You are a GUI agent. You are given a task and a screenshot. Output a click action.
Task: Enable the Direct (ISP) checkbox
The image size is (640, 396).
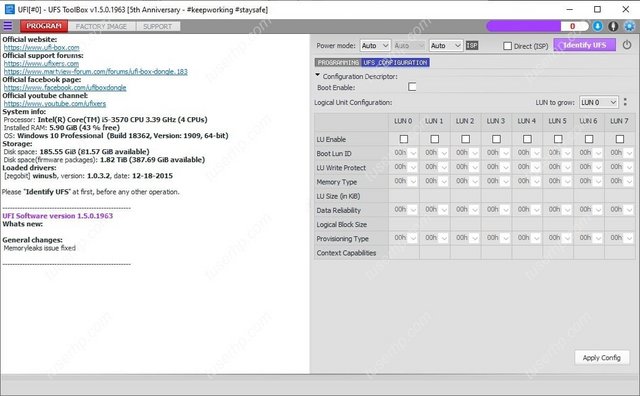(x=507, y=46)
